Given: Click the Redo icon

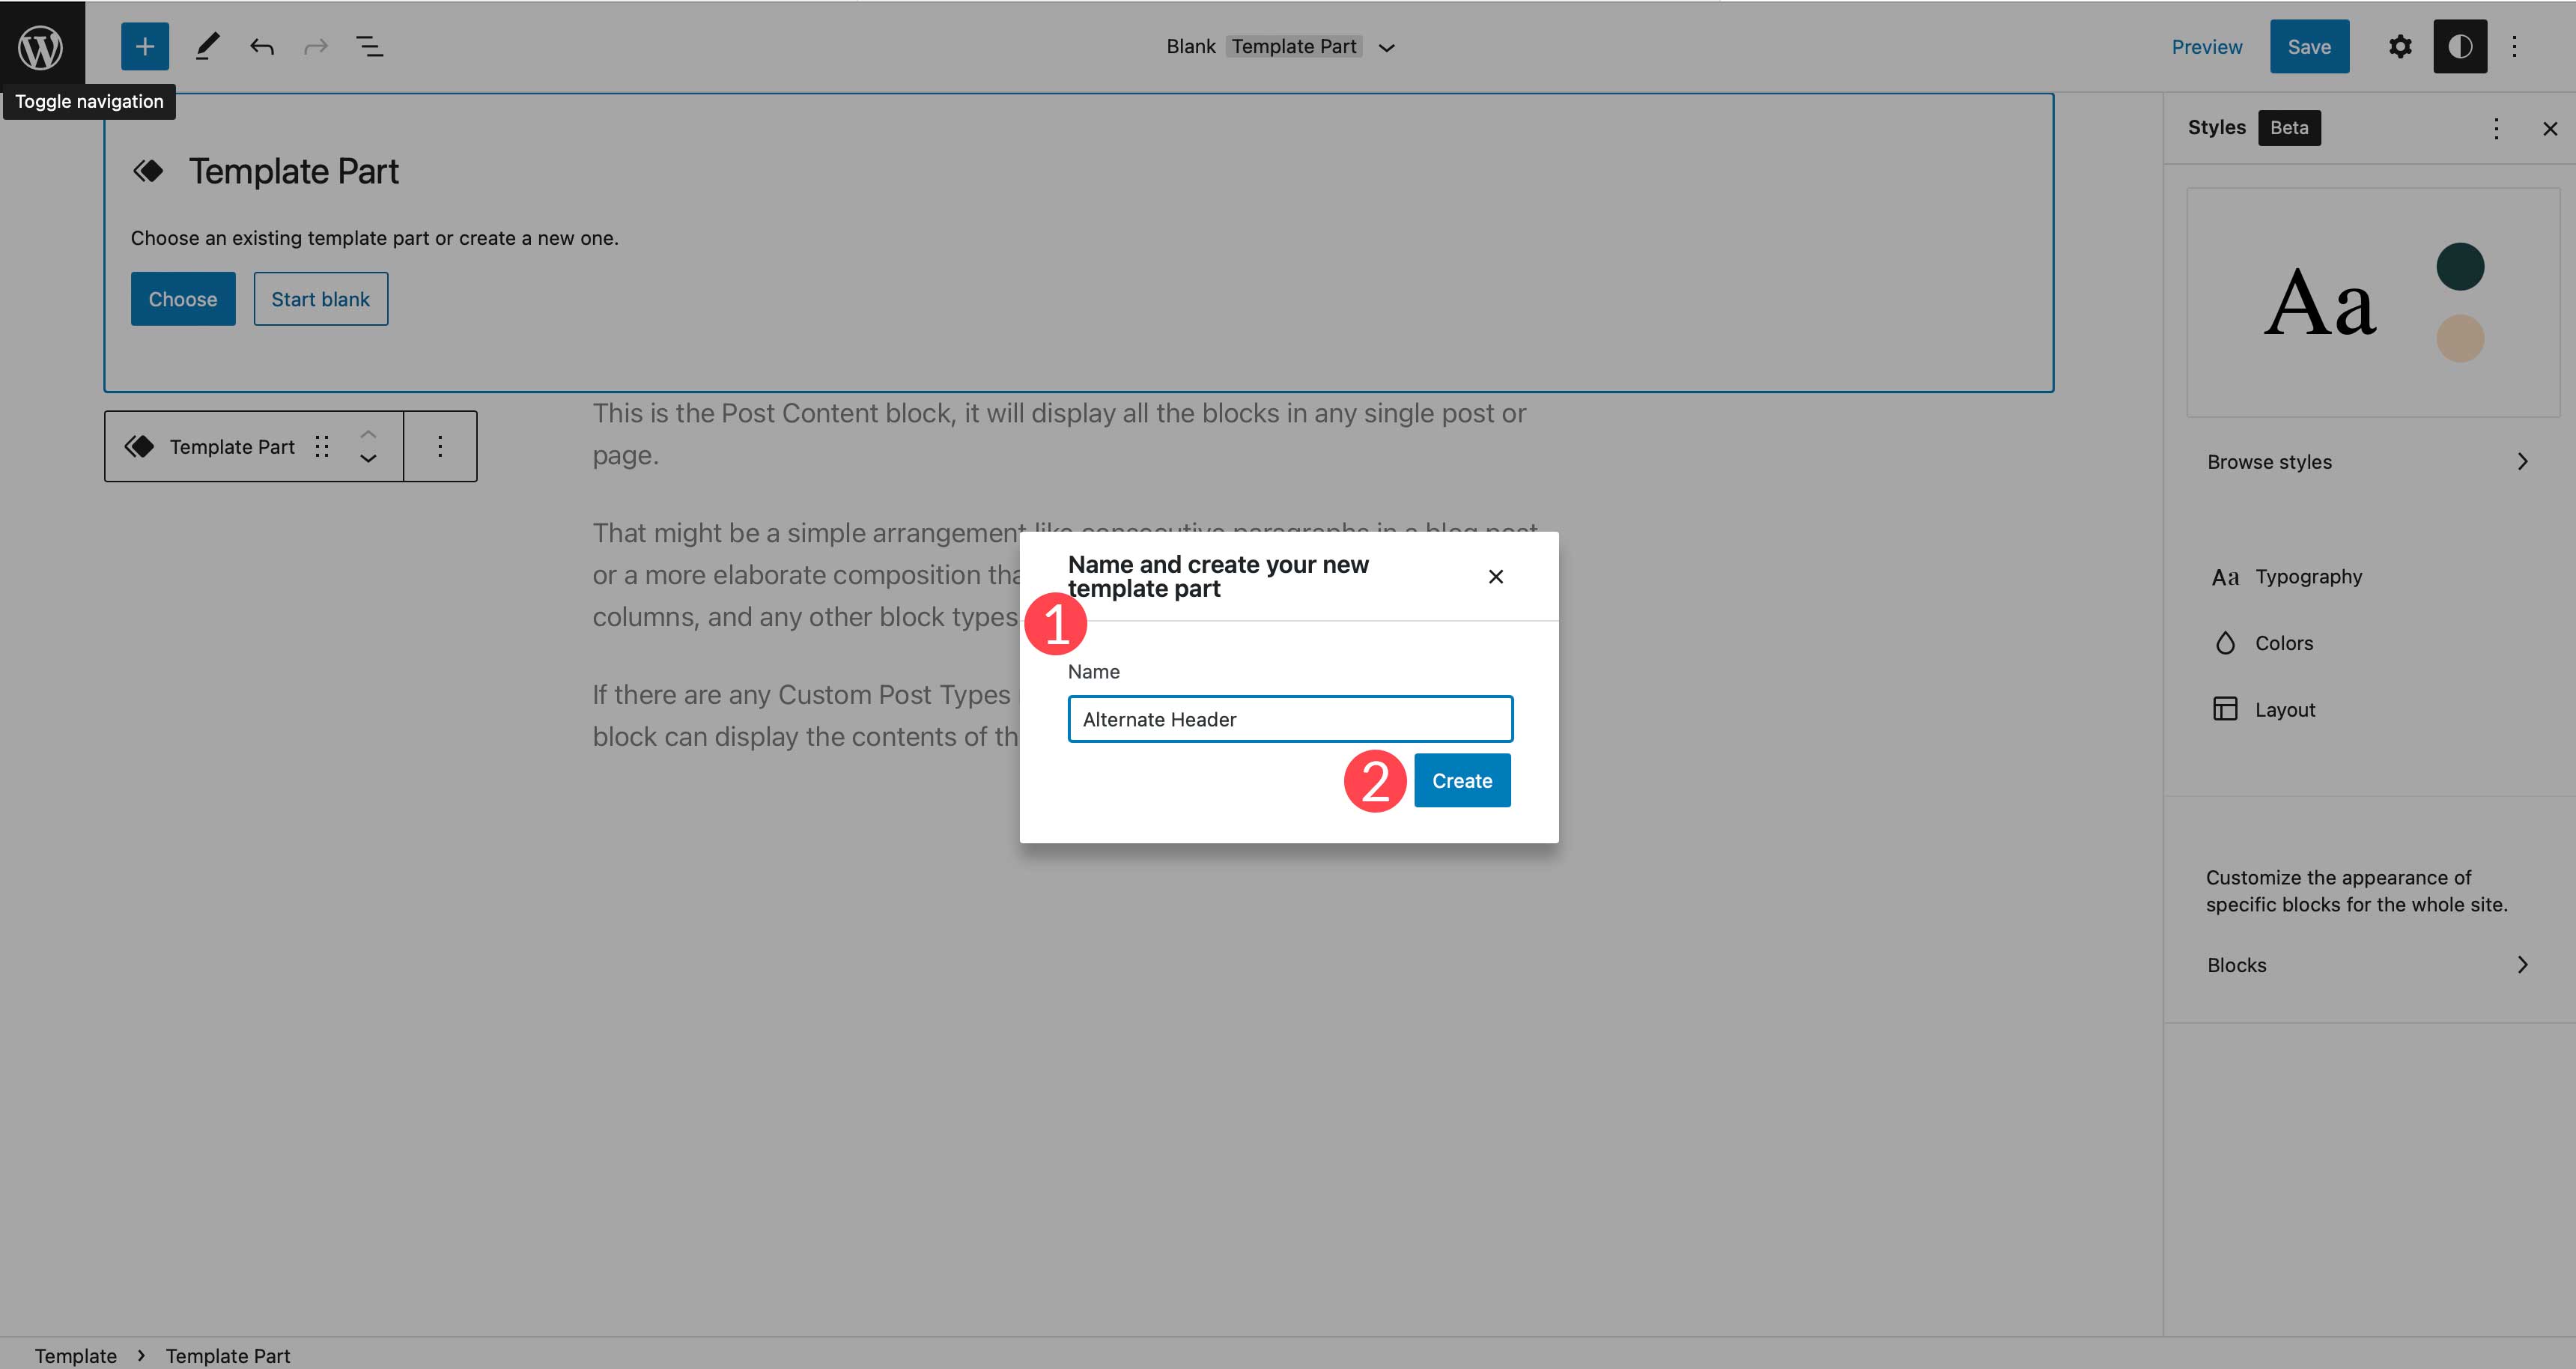Looking at the screenshot, I should pos(315,46).
